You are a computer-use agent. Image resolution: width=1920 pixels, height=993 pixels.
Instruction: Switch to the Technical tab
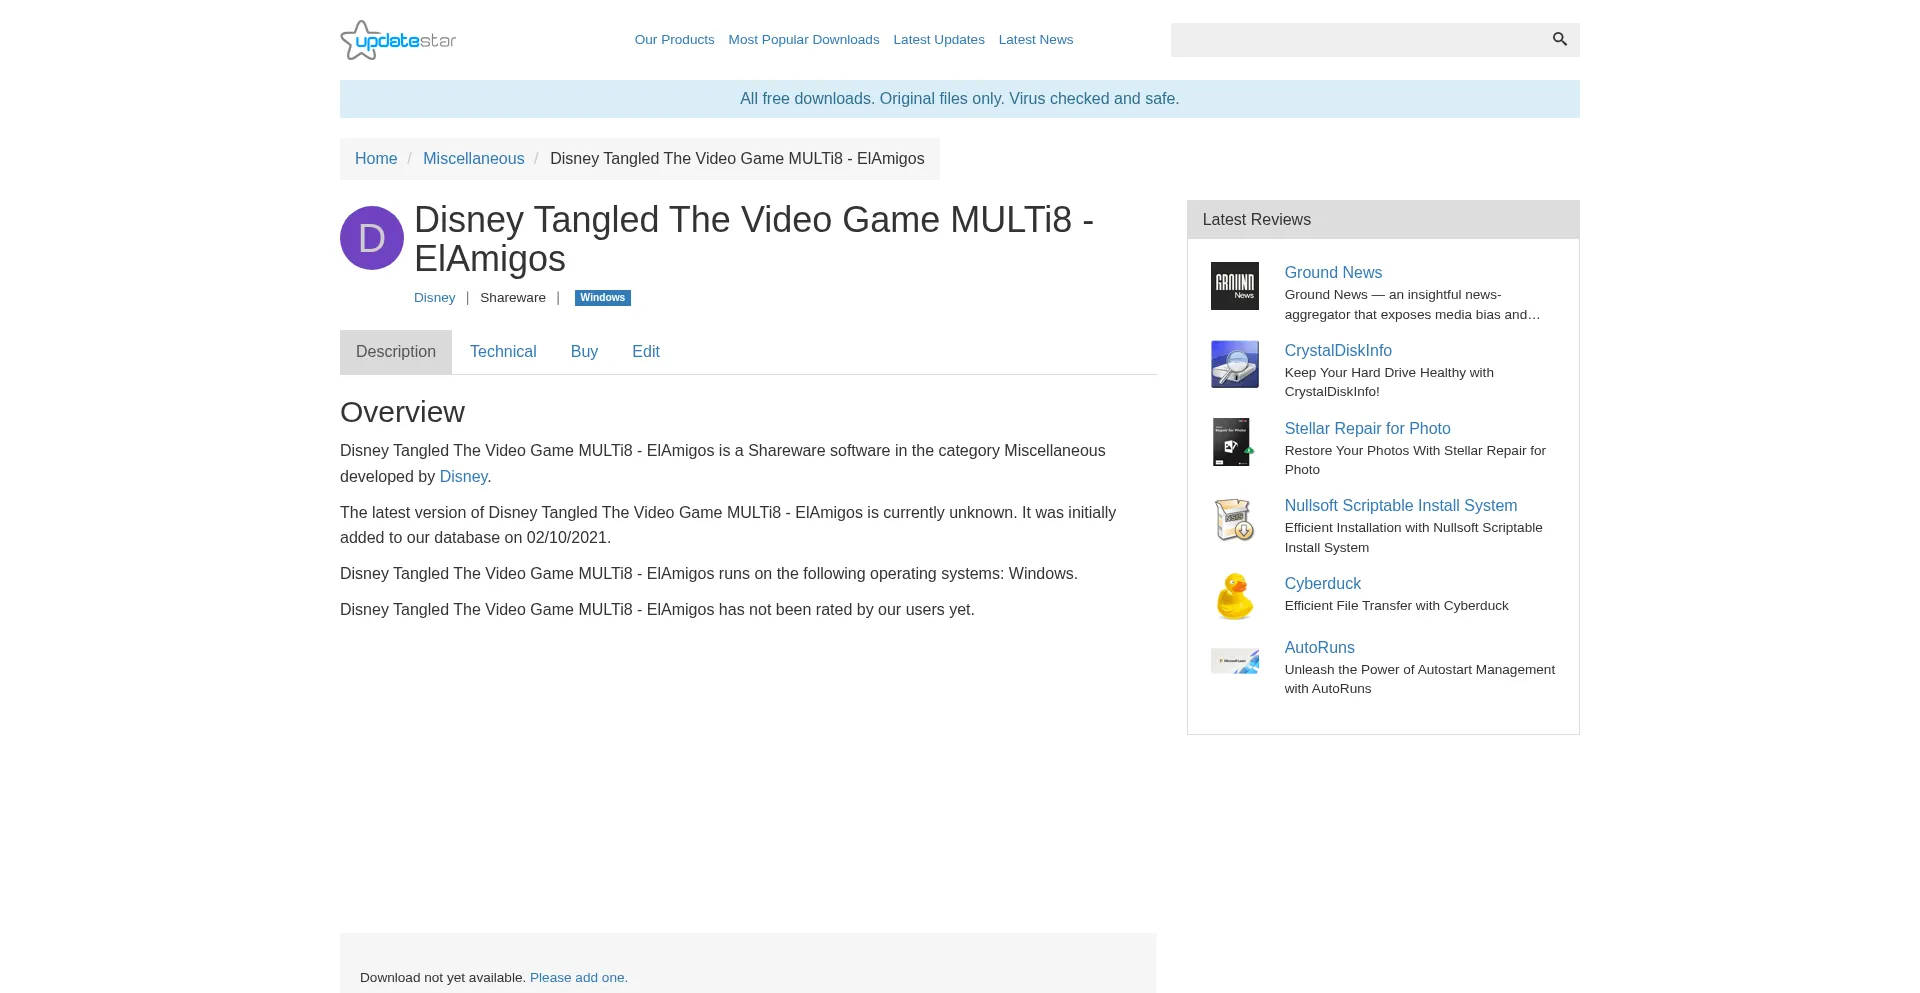(x=503, y=352)
